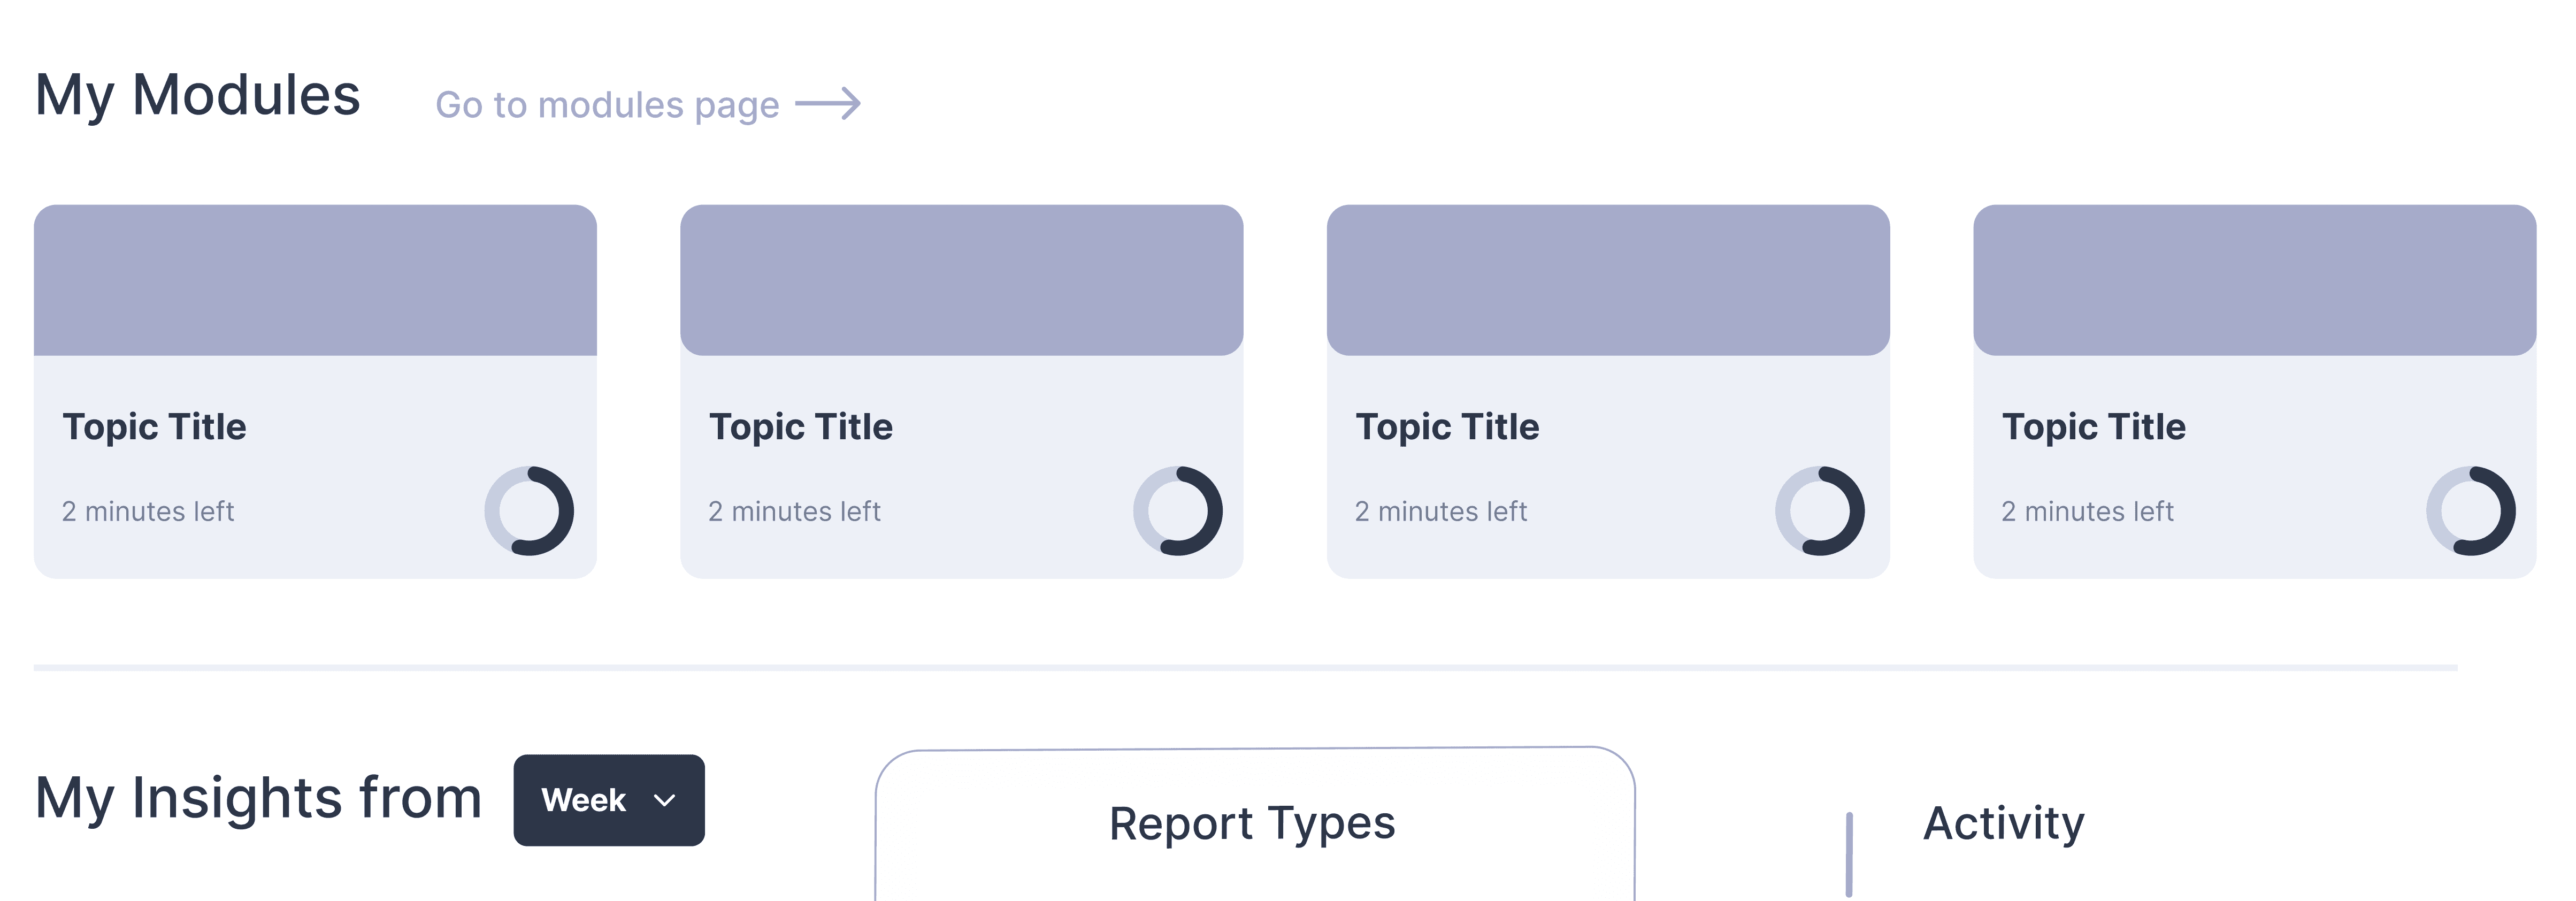Image resolution: width=2576 pixels, height=901 pixels.
Task: Click progress ring on fourth Topic Title card
Action: (x=2470, y=511)
